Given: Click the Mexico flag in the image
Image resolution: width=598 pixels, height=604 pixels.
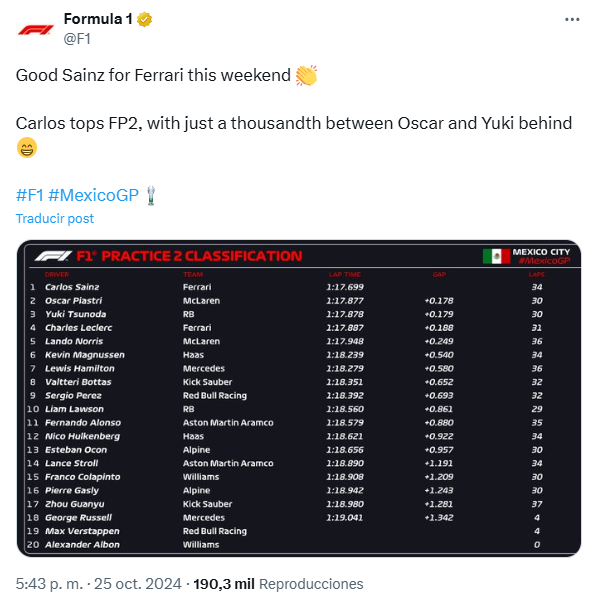Looking at the screenshot, I should pyautogui.click(x=496, y=256).
